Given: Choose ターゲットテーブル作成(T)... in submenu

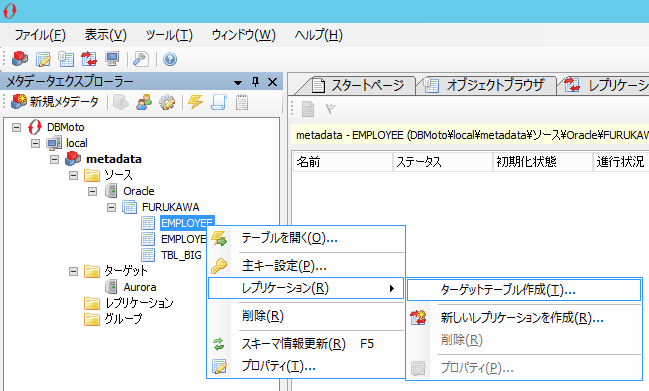Looking at the screenshot, I should click(524, 290).
